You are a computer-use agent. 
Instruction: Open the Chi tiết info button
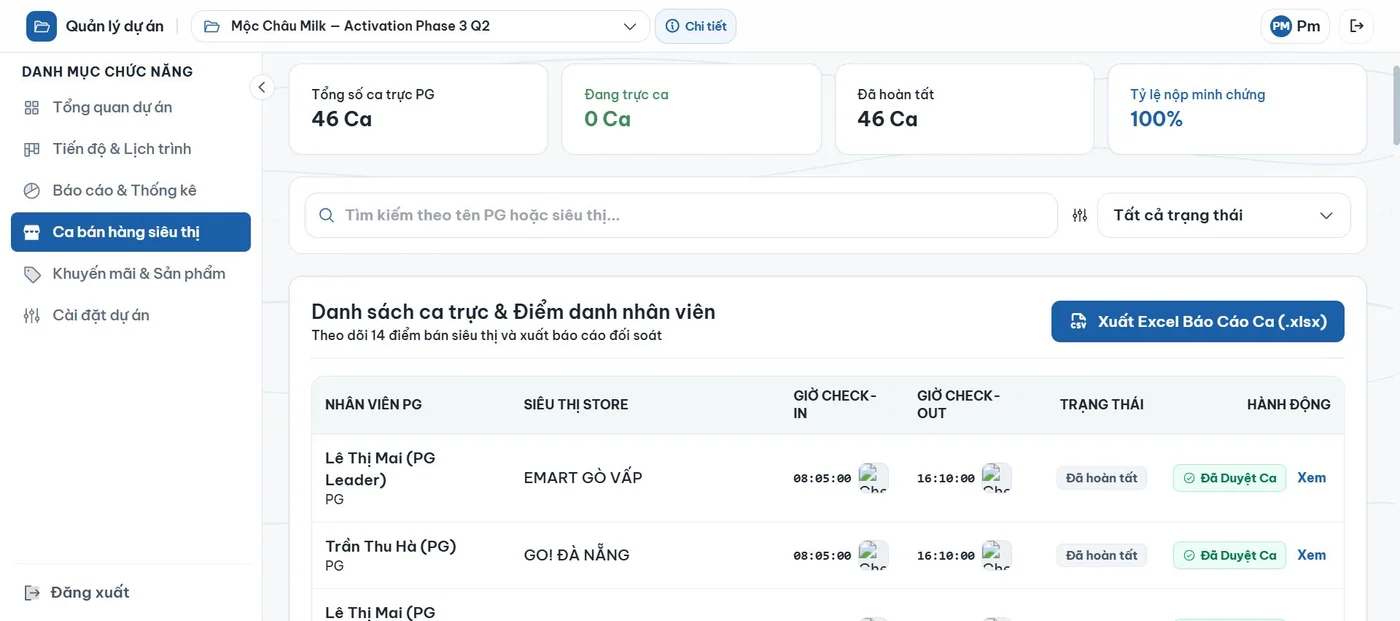pyautogui.click(x=696, y=26)
